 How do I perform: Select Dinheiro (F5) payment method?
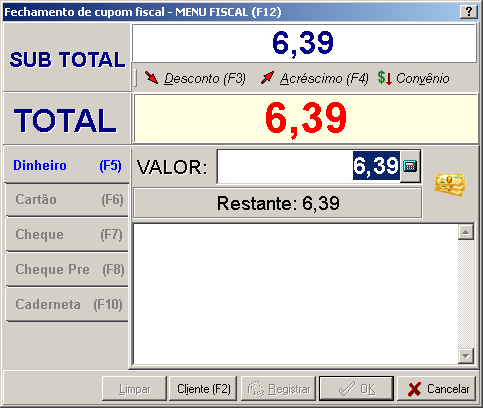[67, 165]
